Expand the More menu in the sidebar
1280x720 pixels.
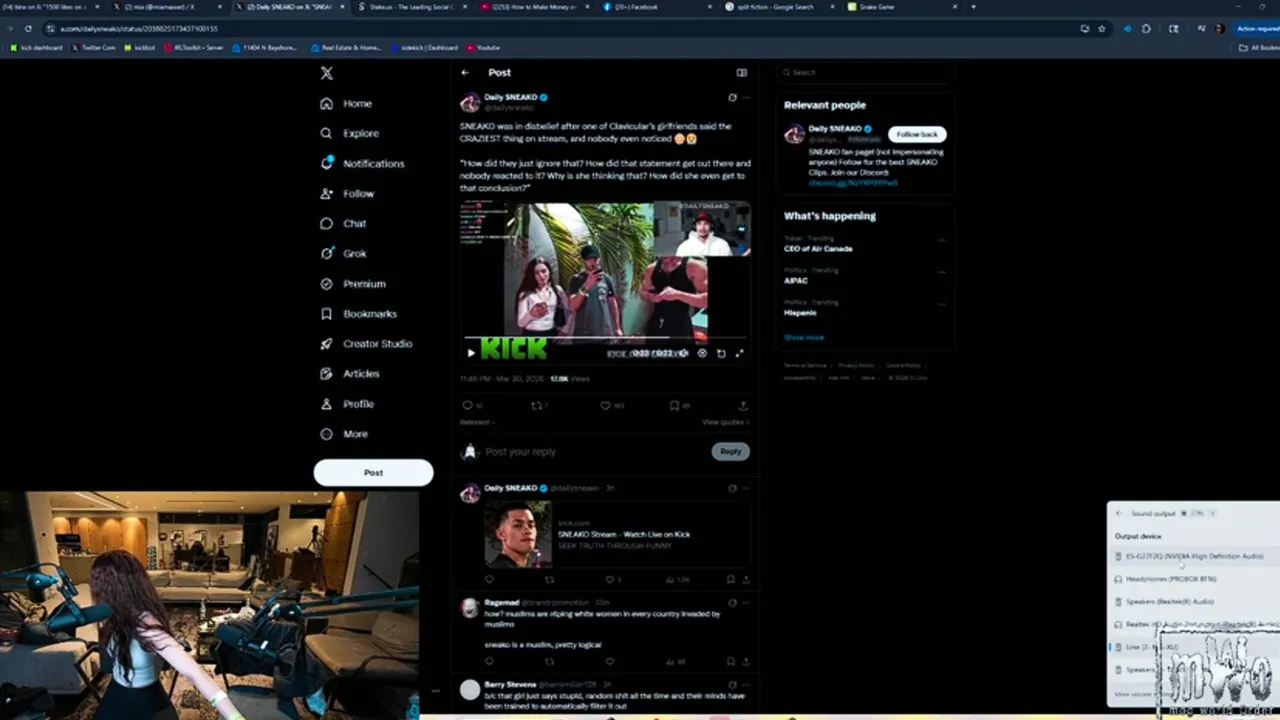tap(344, 434)
